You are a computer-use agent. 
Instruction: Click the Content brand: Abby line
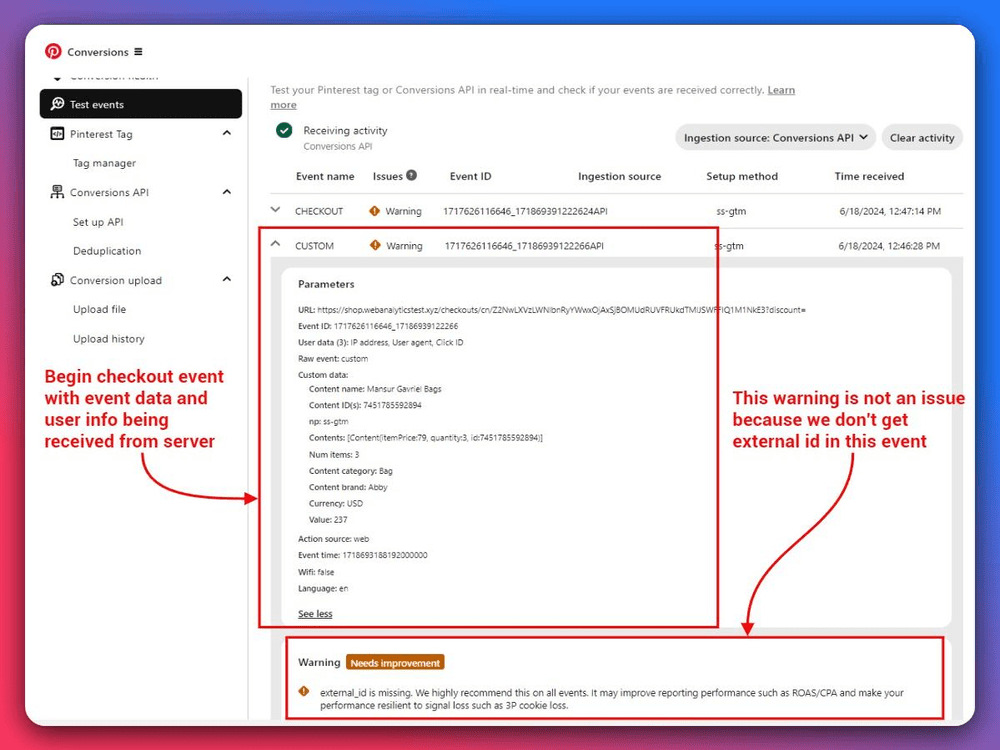[348, 487]
